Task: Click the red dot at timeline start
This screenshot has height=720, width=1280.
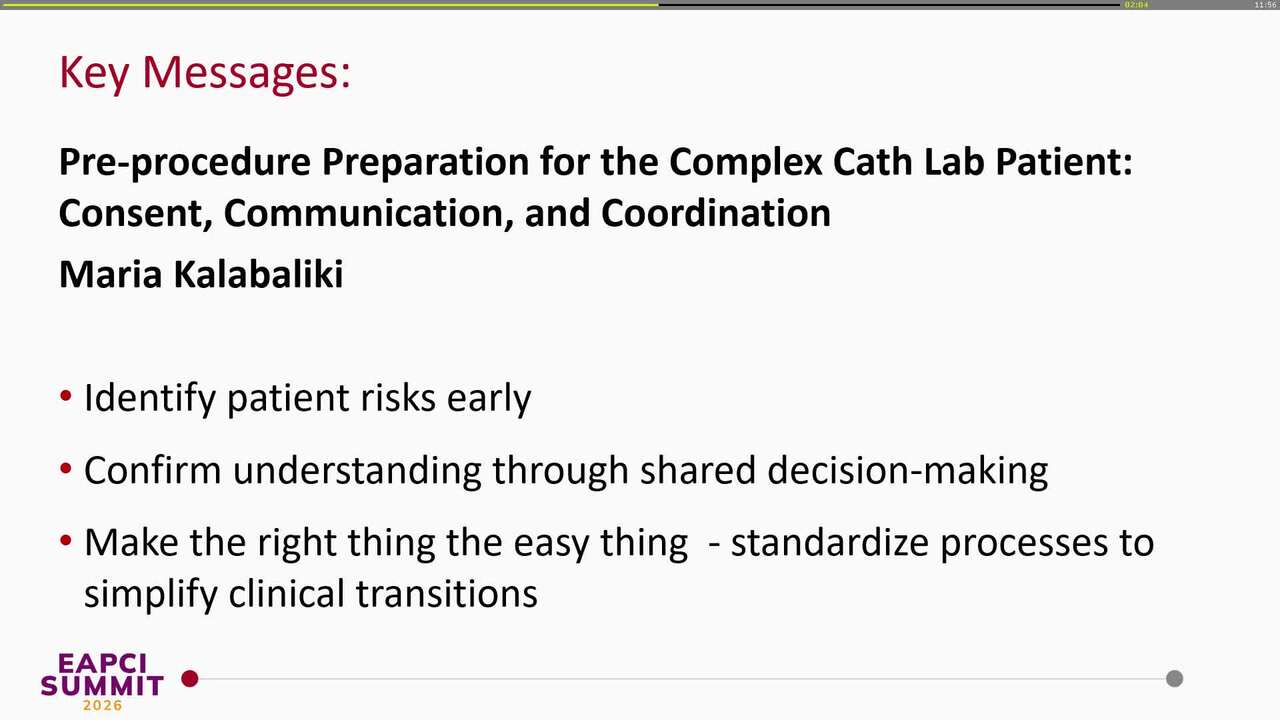Action: pyautogui.click(x=190, y=679)
